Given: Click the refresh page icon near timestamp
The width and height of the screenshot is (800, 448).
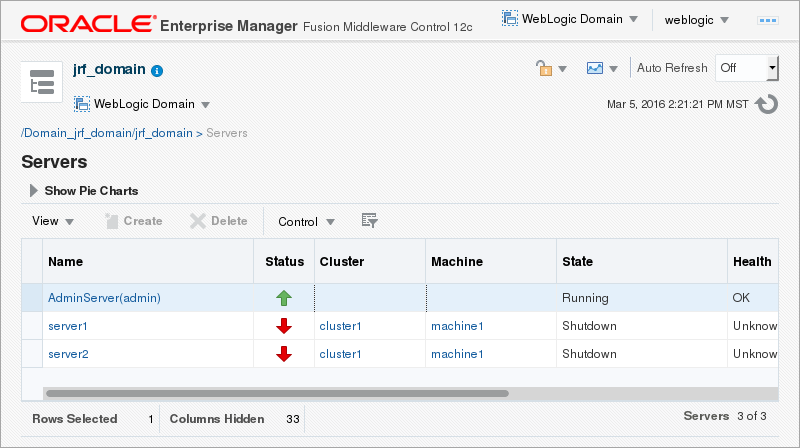Looking at the screenshot, I should [x=767, y=103].
